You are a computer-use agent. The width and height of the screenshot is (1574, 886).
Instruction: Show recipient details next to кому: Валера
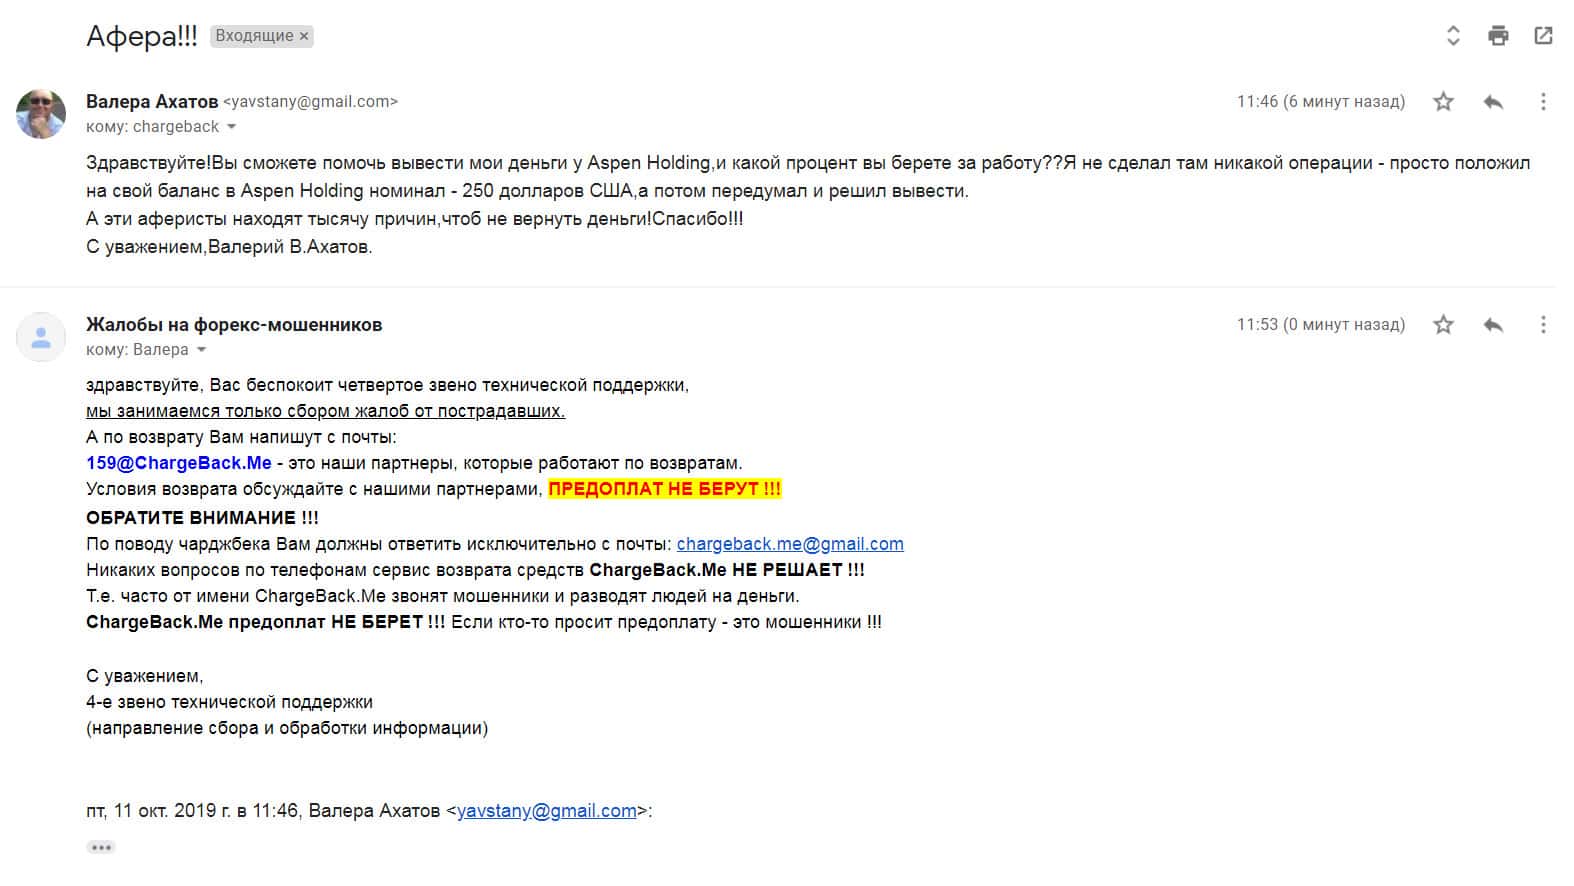[202, 350]
